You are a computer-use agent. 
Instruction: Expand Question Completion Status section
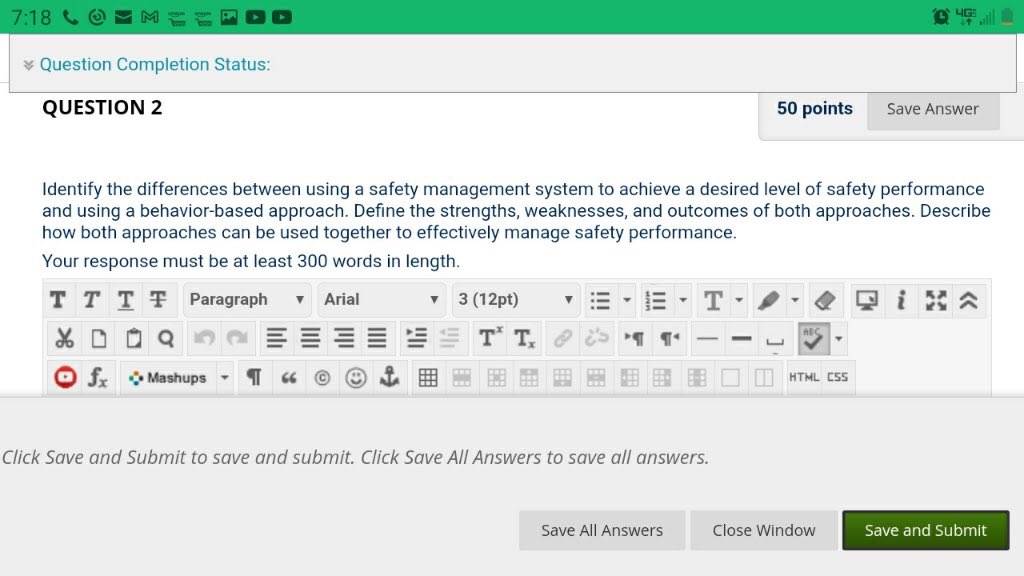28,65
